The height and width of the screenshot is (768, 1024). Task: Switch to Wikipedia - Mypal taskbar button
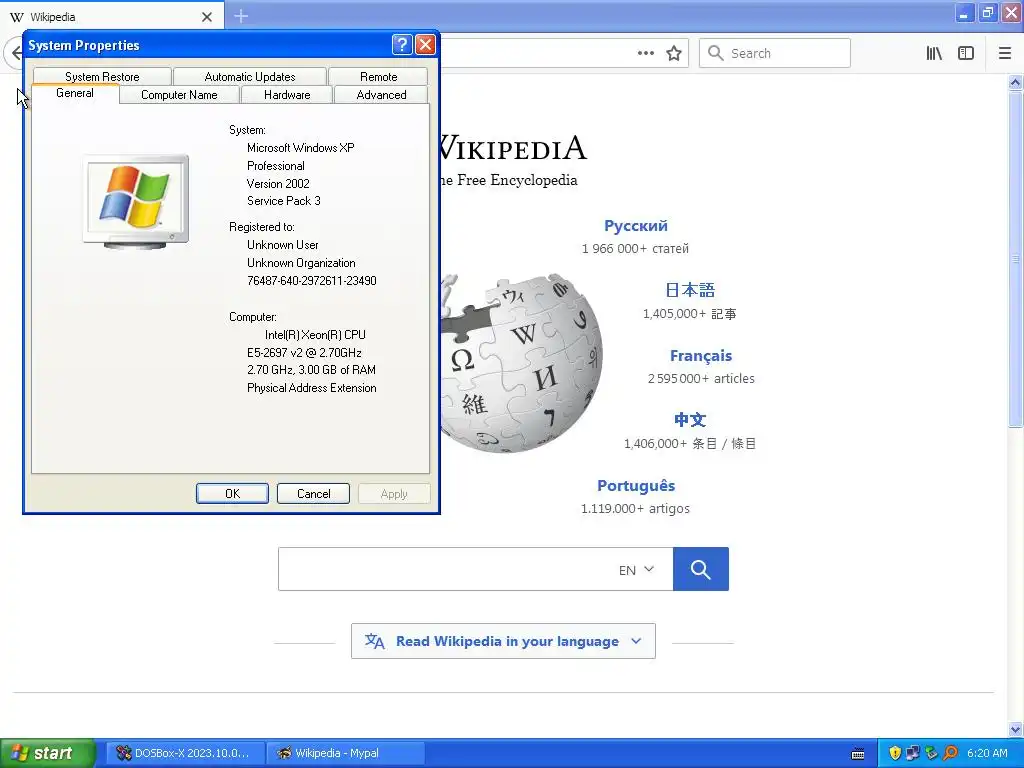346,753
